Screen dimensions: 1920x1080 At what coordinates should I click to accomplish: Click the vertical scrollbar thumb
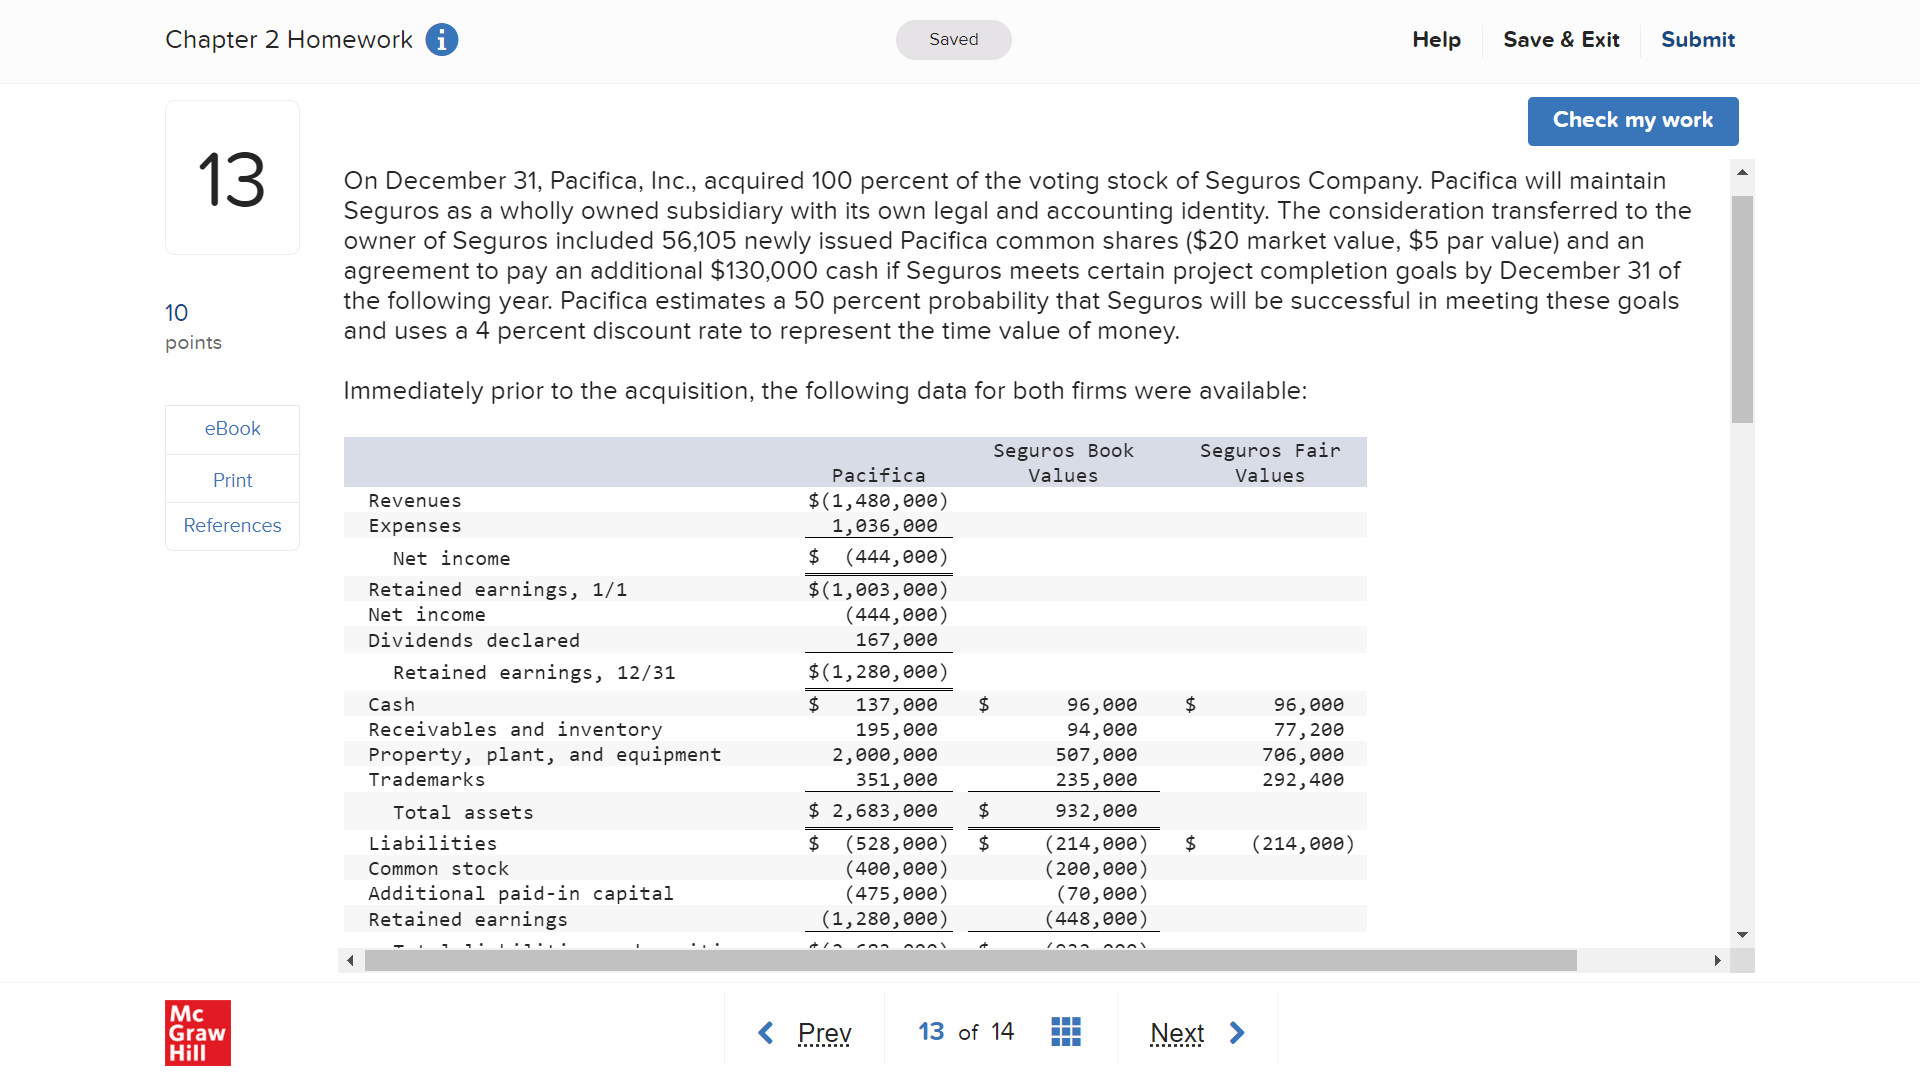tap(1742, 310)
